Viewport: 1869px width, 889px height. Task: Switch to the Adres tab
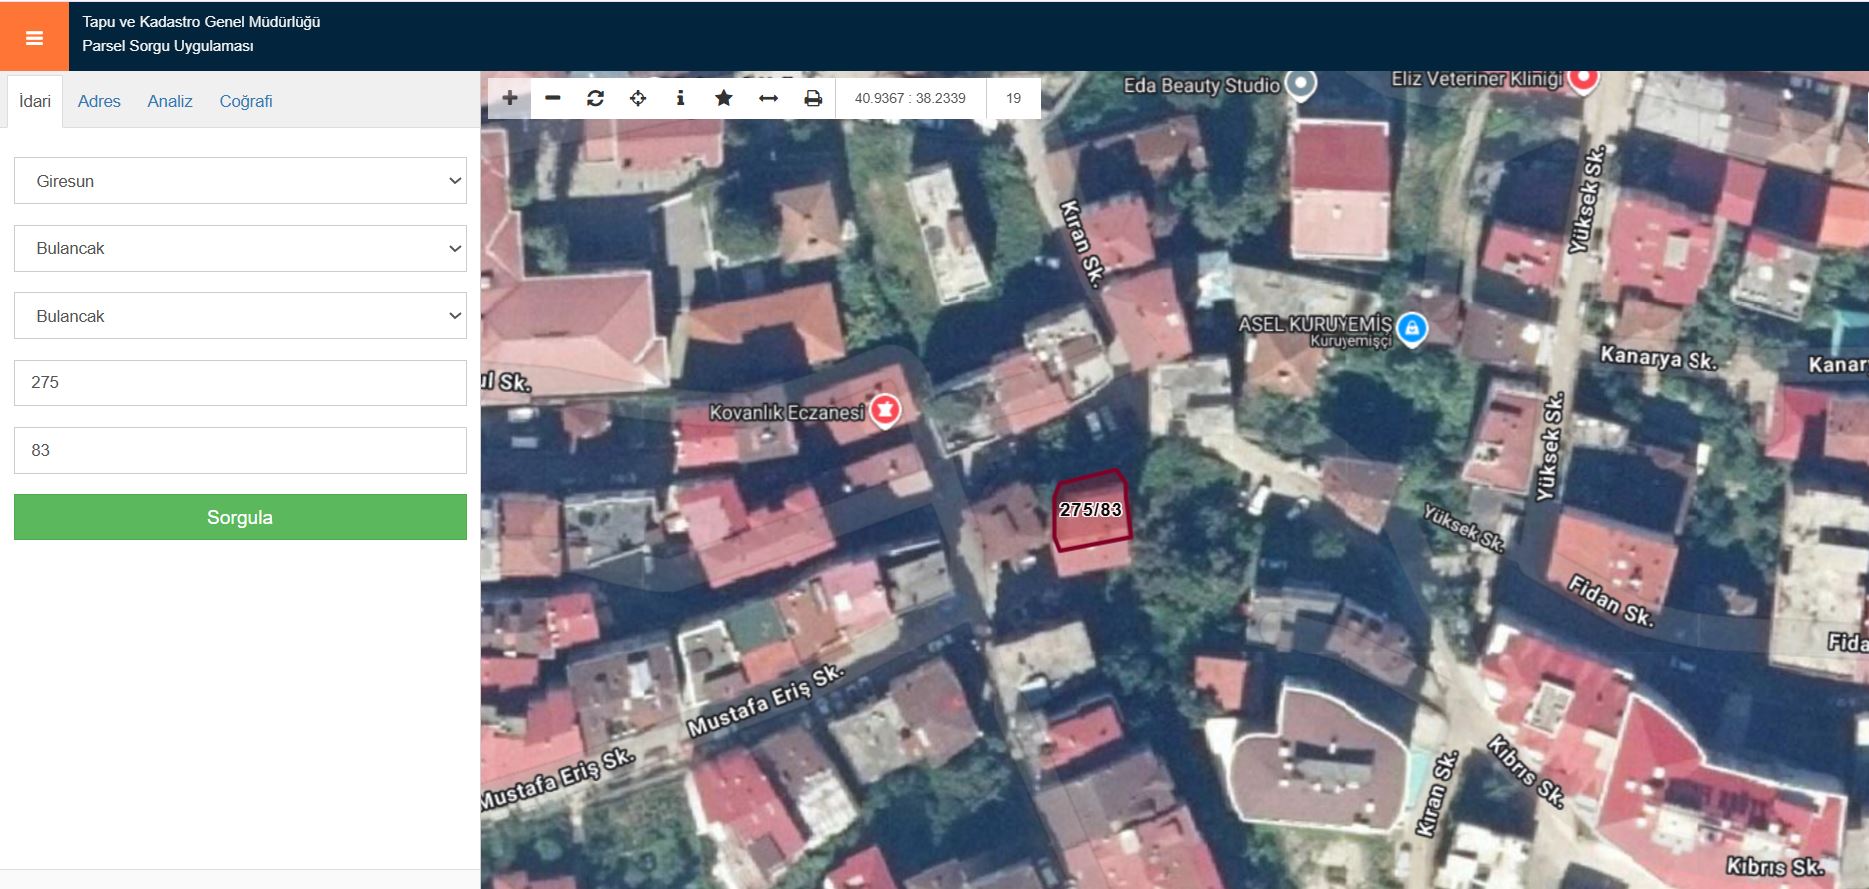click(99, 101)
